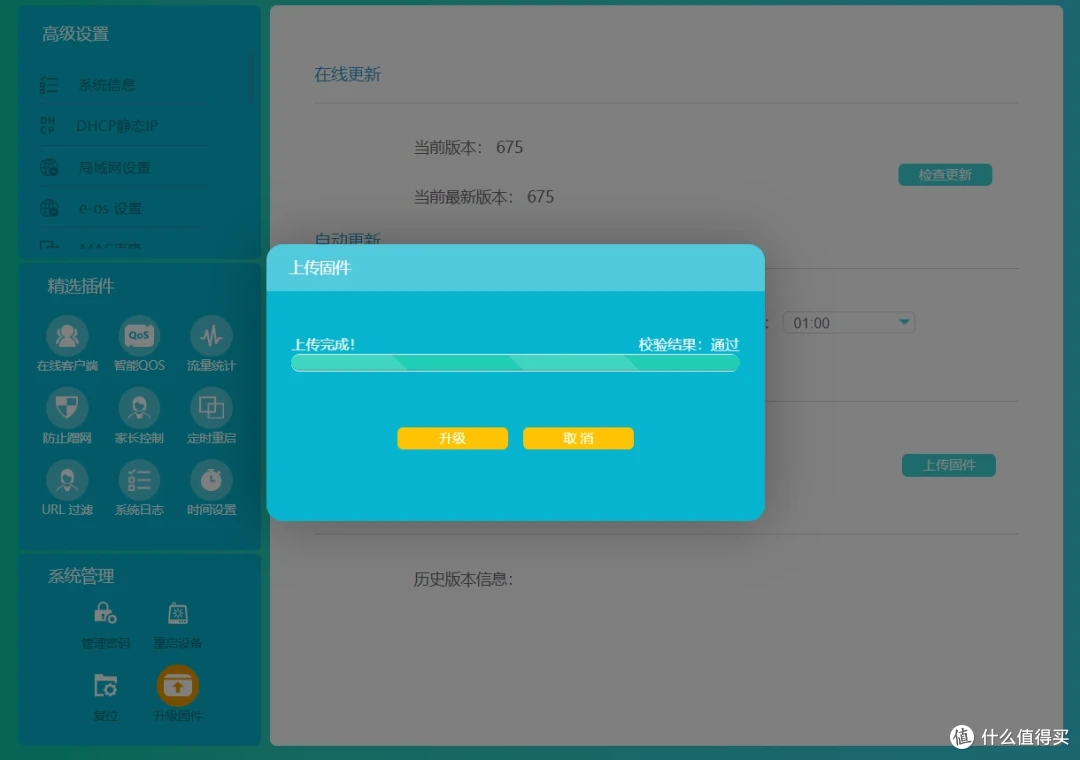Screen dimensions: 1080x760
Task: Open the 时间设置 clock icon
Action: coord(211,480)
